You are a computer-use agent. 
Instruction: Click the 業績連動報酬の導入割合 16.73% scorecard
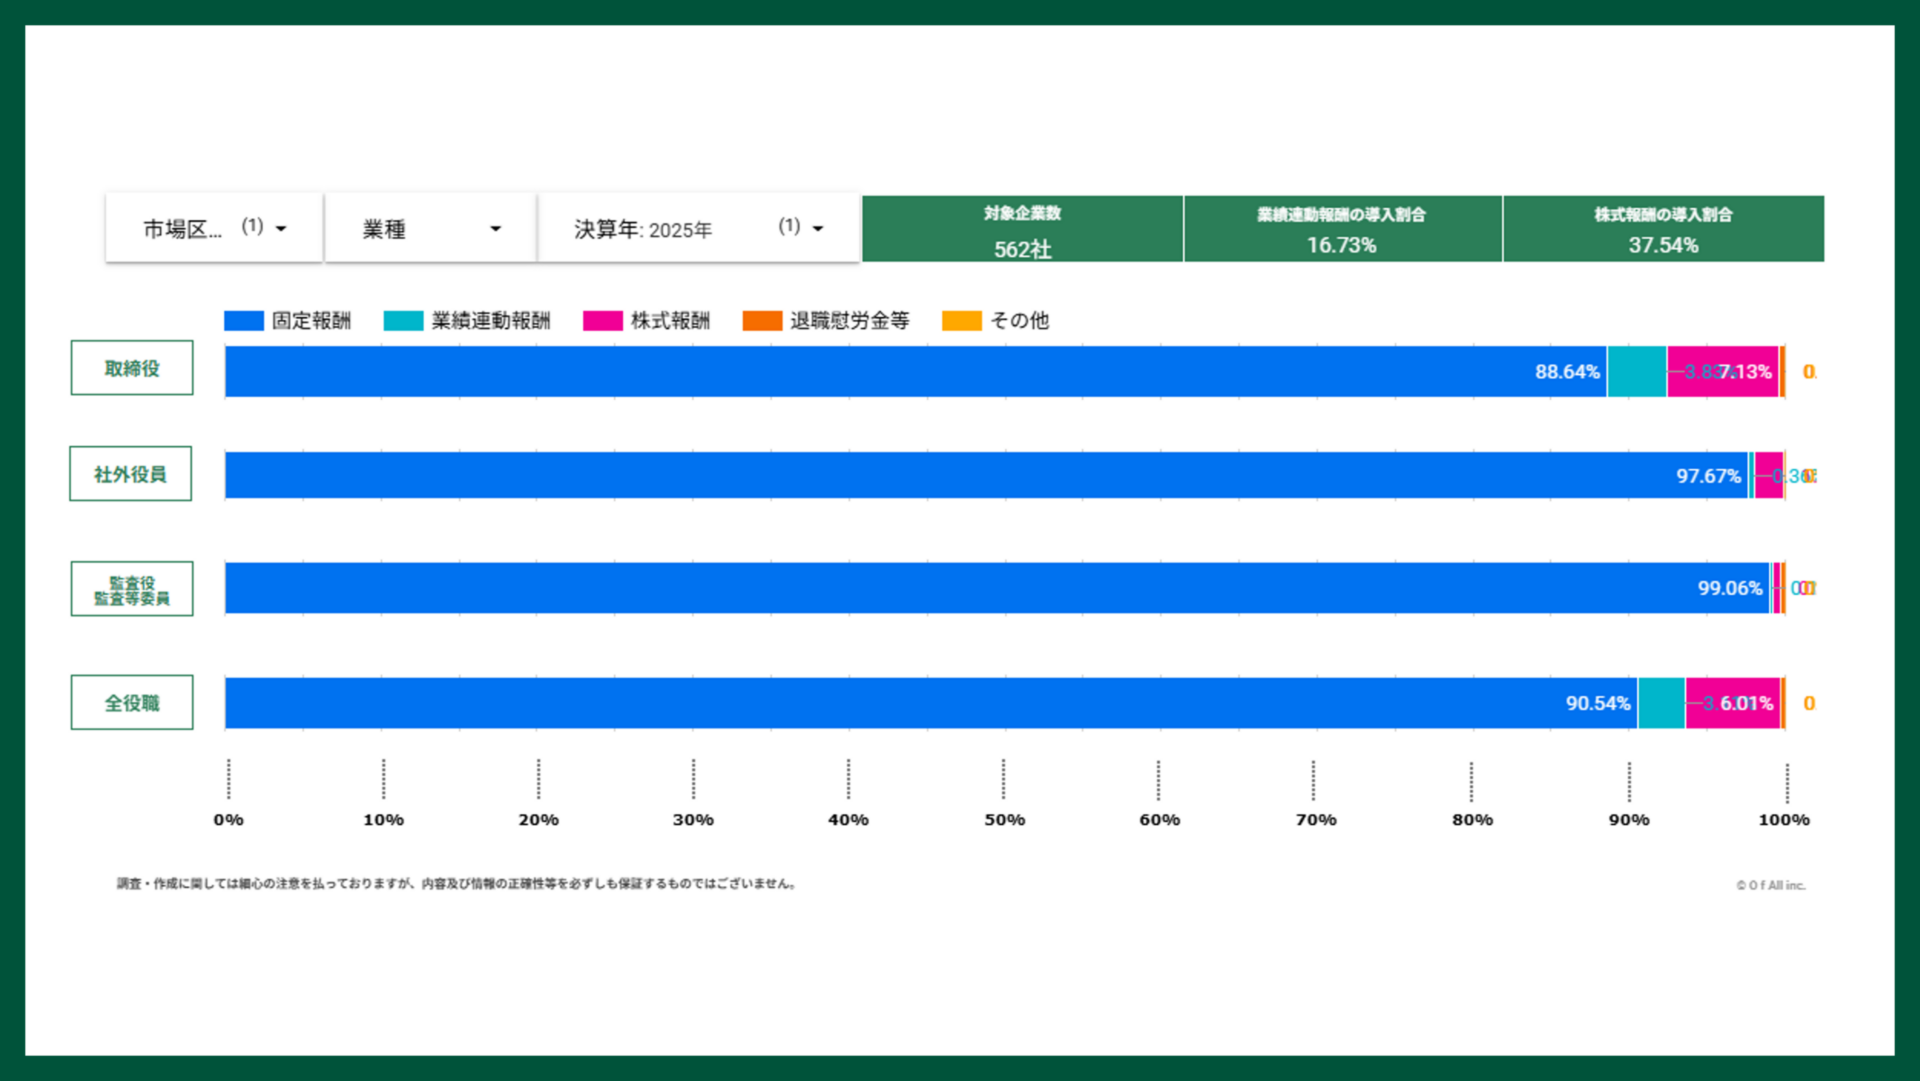tap(1342, 229)
